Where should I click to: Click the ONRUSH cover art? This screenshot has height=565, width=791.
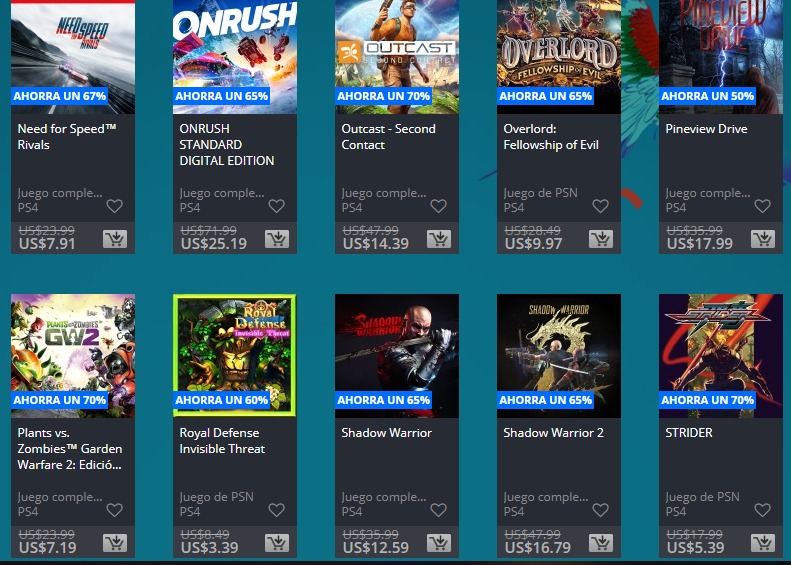tap(235, 56)
